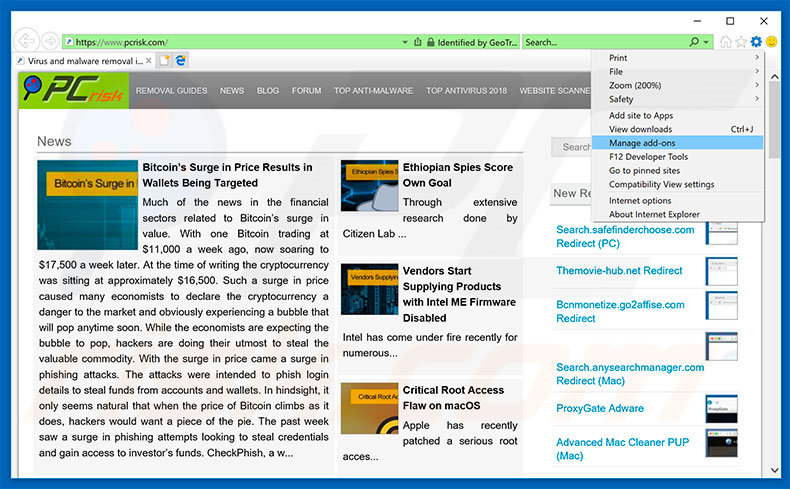Viewport: 790px width, 489px height.
Task: Click the browser Forward arrow button
Action: (x=50, y=41)
